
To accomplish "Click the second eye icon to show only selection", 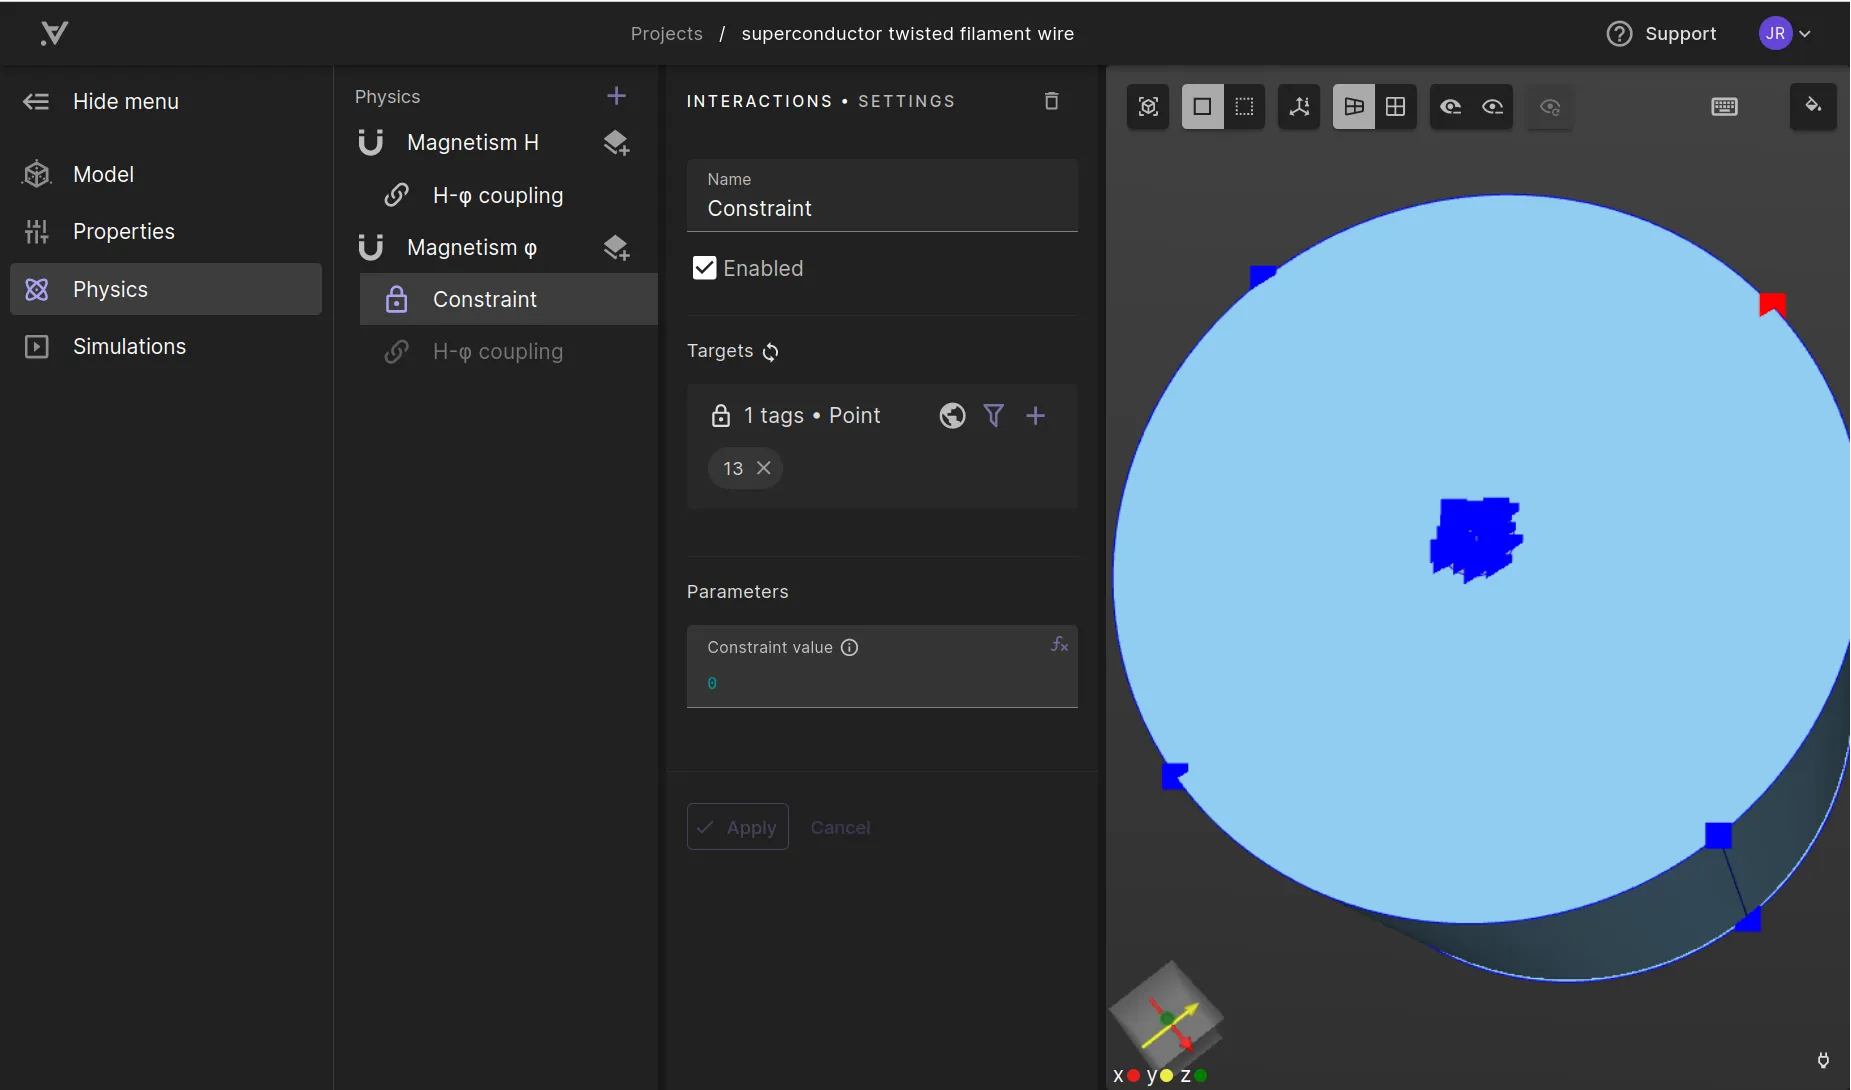I will click(x=1492, y=107).
